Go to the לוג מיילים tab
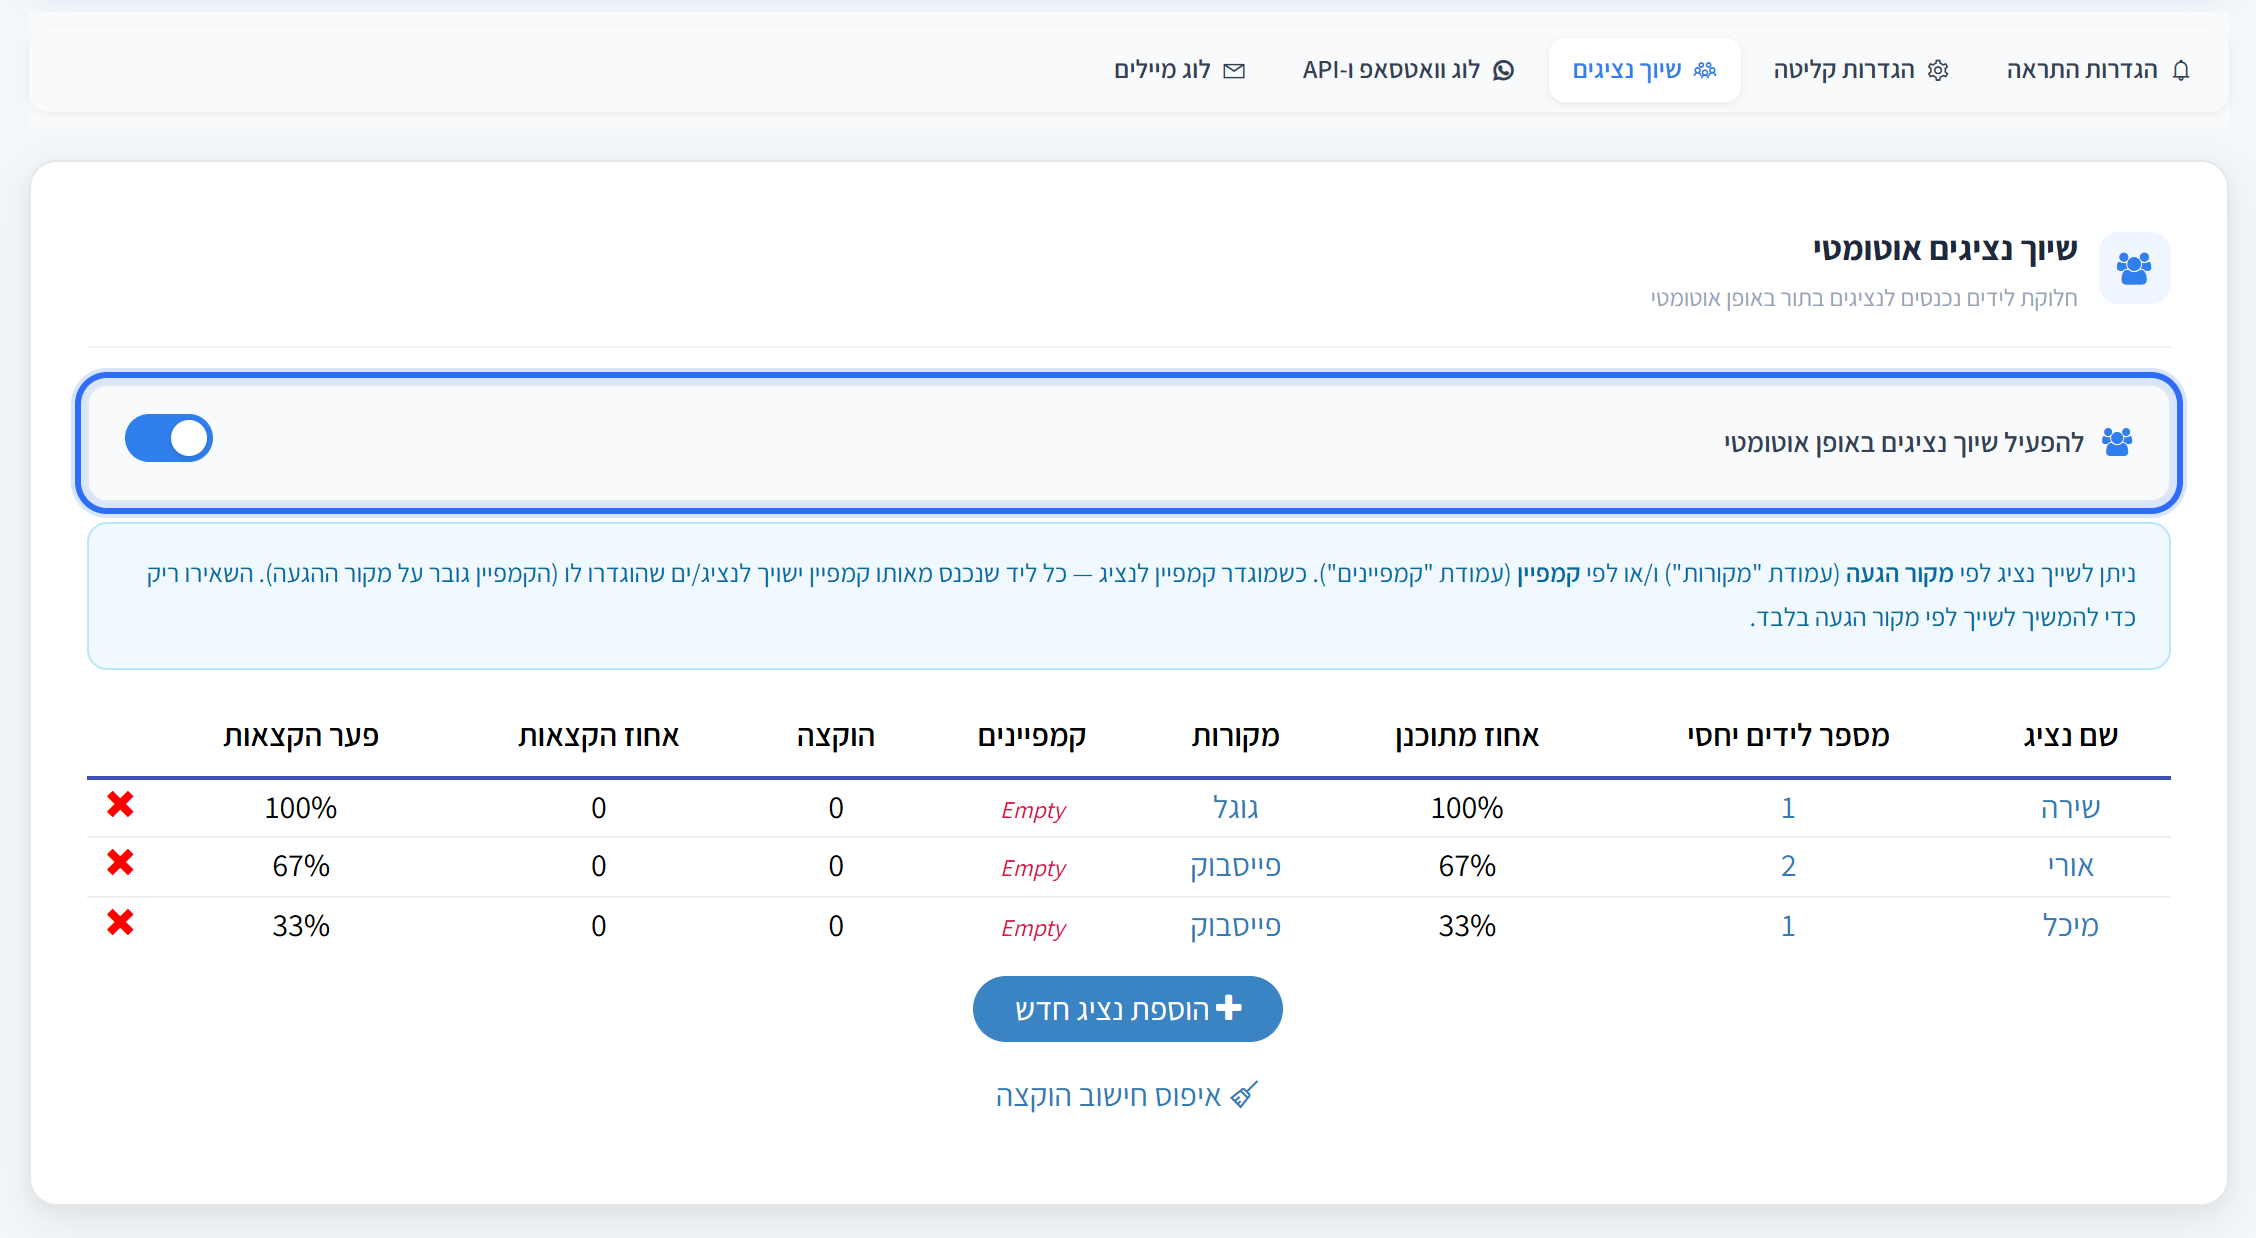 1180,70
